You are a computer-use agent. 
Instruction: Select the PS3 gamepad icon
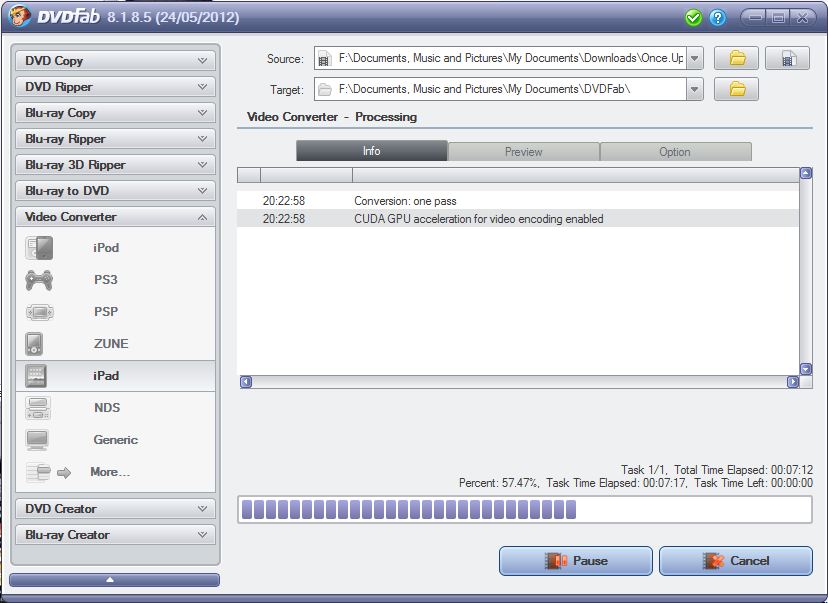click(39, 280)
